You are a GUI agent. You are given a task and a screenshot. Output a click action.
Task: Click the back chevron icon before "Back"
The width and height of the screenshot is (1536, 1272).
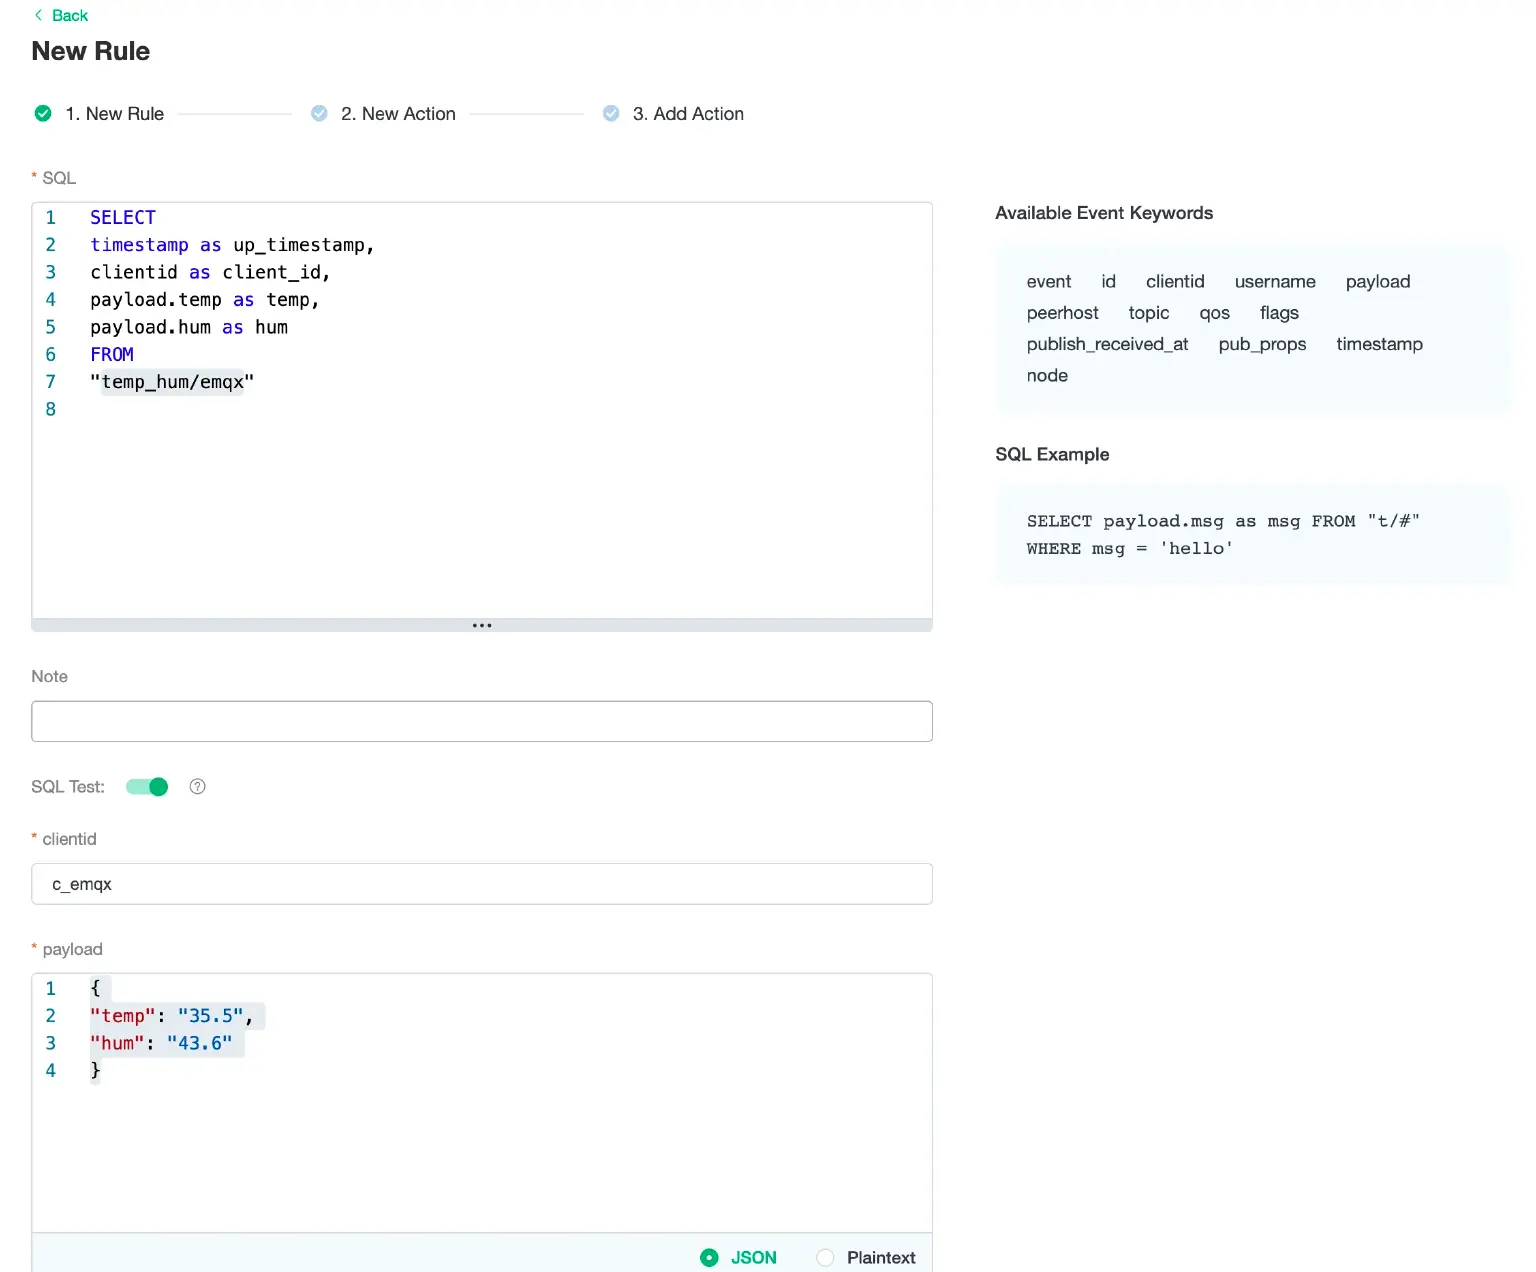[x=40, y=15]
